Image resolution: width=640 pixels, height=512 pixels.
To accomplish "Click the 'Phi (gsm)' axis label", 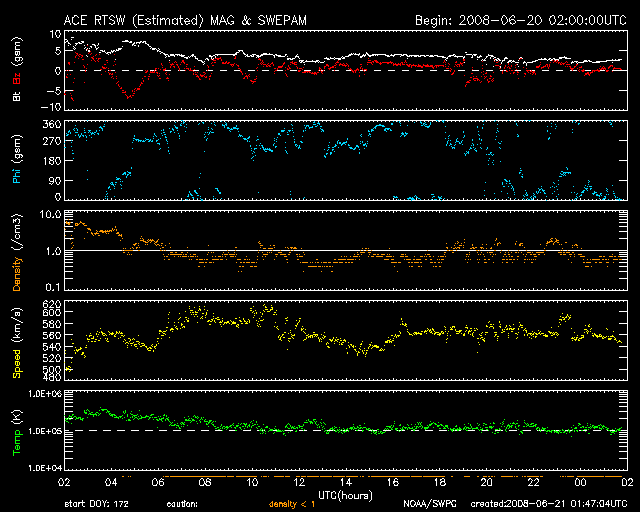I will coord(17,159).
